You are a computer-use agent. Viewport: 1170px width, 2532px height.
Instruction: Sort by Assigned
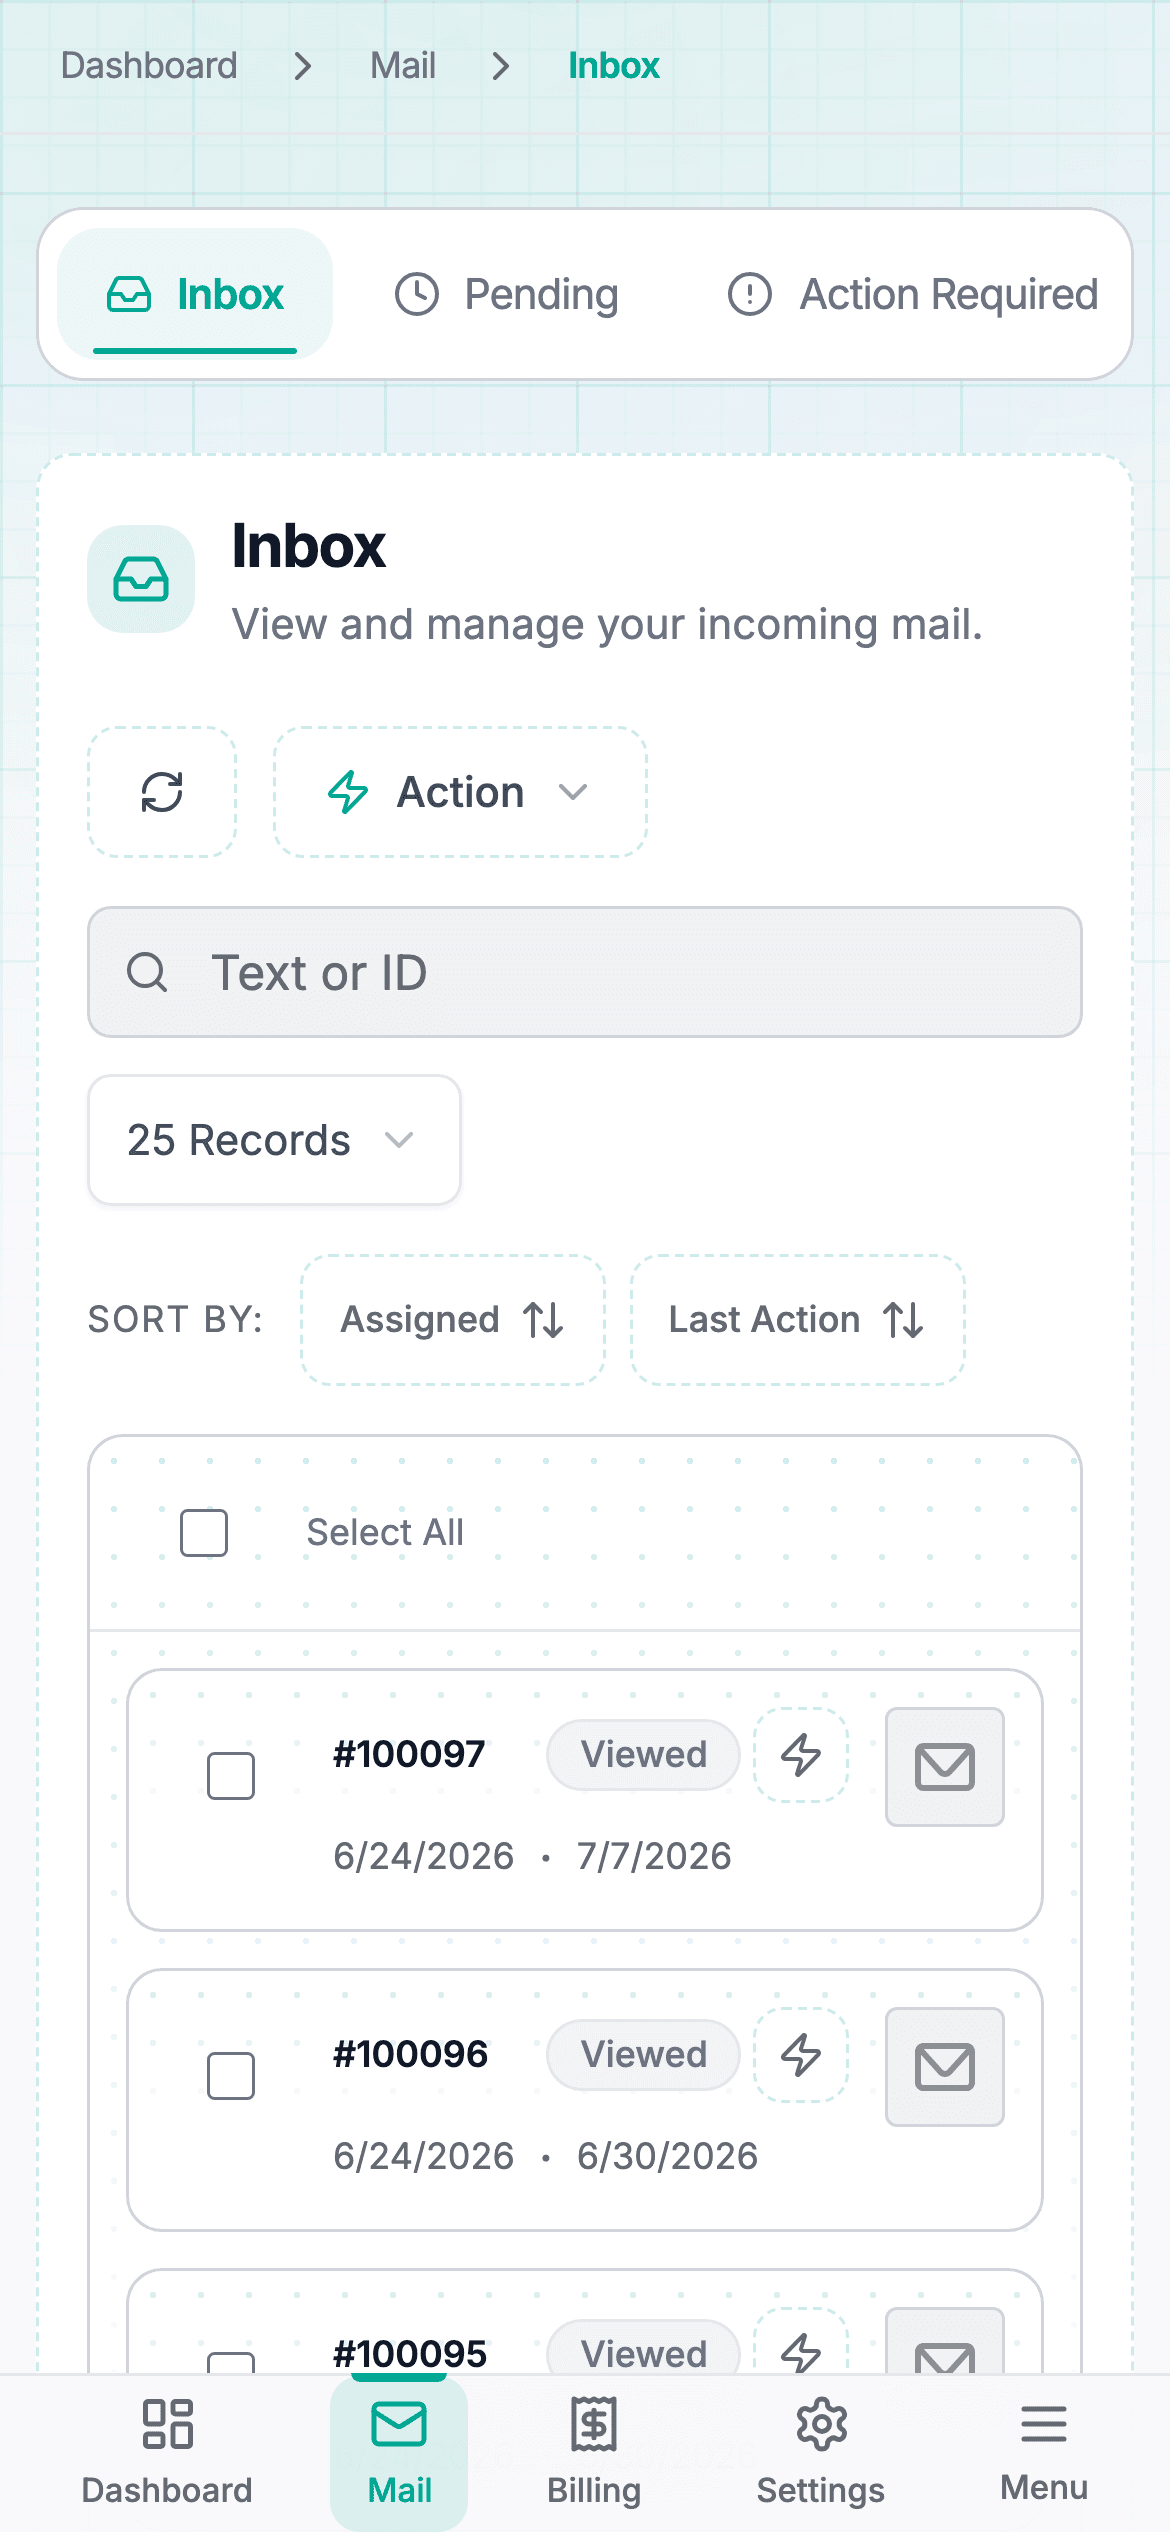coord(453,1320)
